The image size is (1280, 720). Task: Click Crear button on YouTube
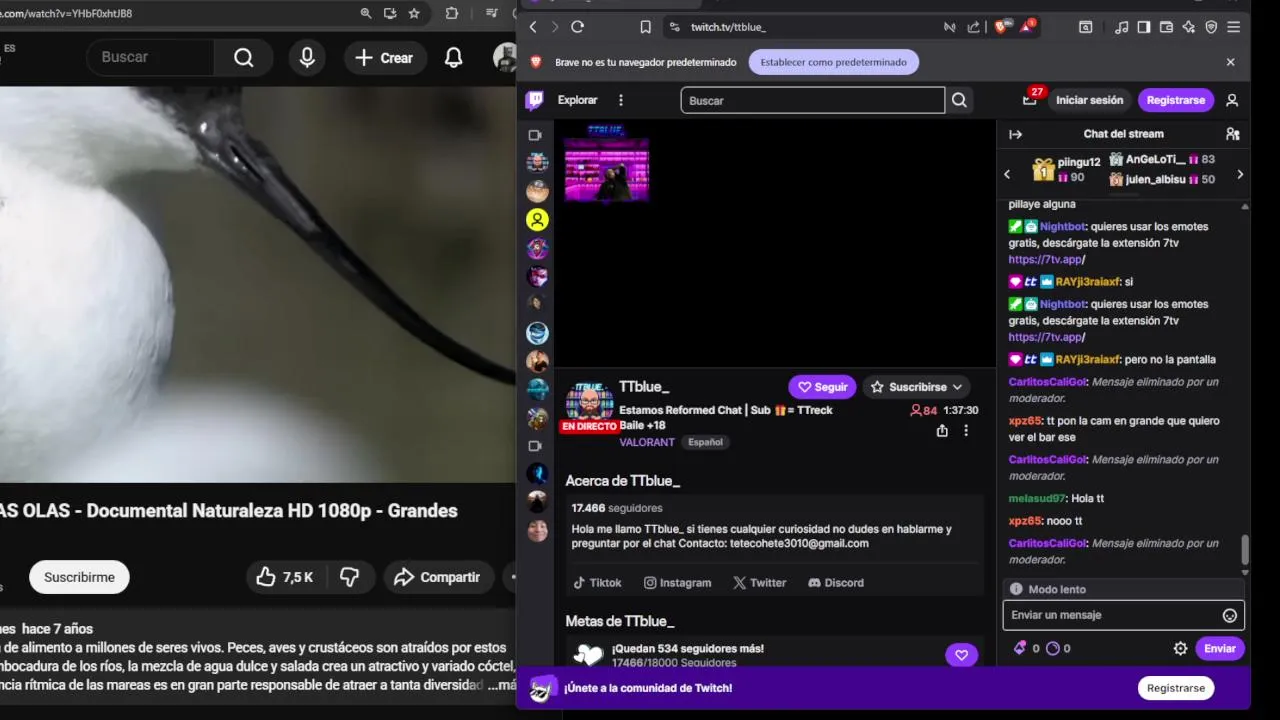[384, 58]
